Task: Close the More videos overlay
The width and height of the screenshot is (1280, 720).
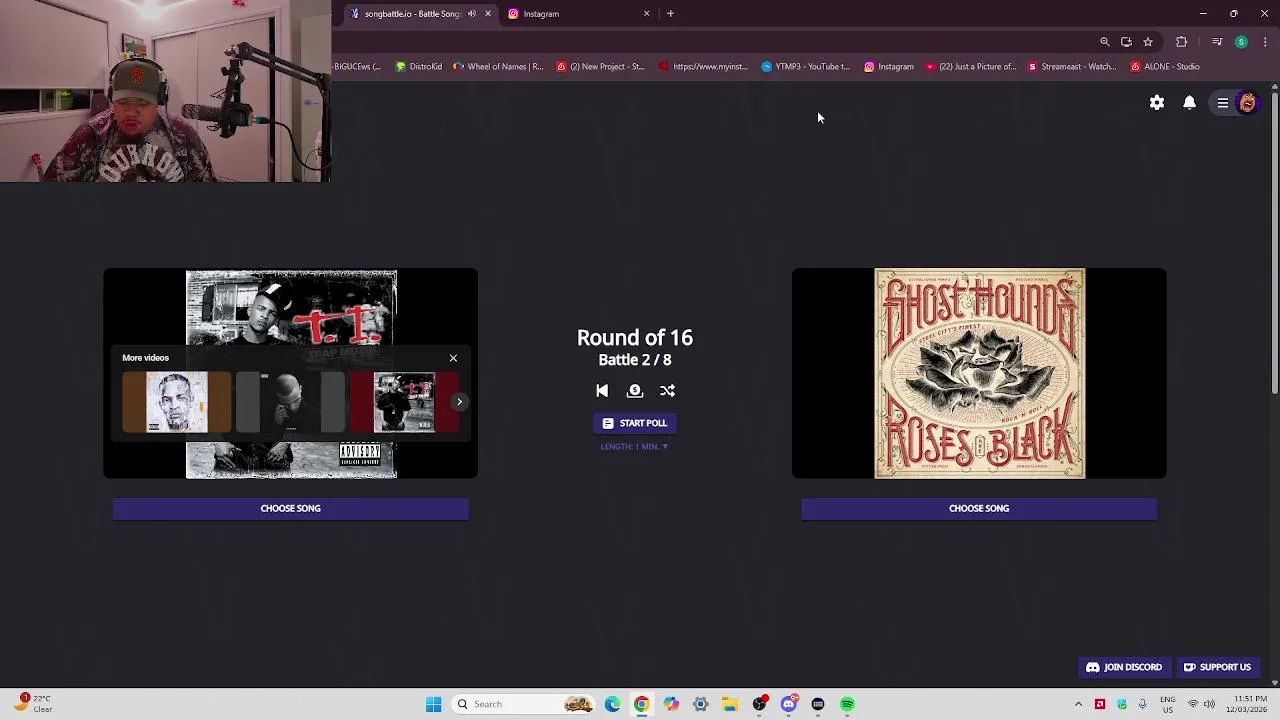Action: coord(453,358)
